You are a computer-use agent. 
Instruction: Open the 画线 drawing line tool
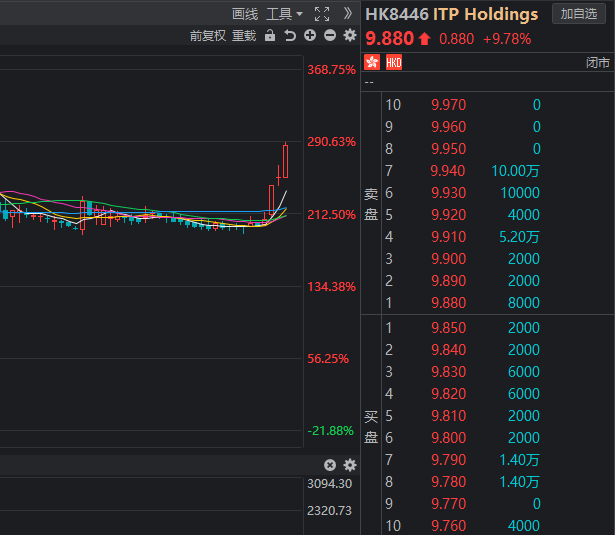coord(245,15)
